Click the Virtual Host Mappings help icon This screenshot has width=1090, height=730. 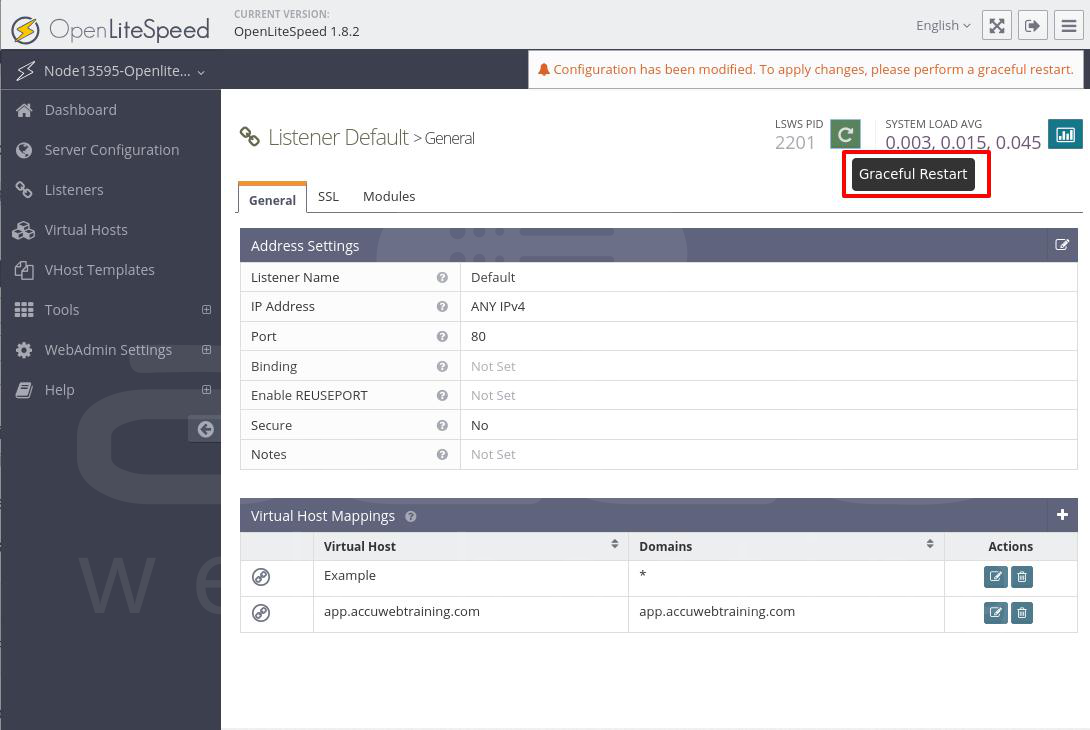[x=411, y=517]
